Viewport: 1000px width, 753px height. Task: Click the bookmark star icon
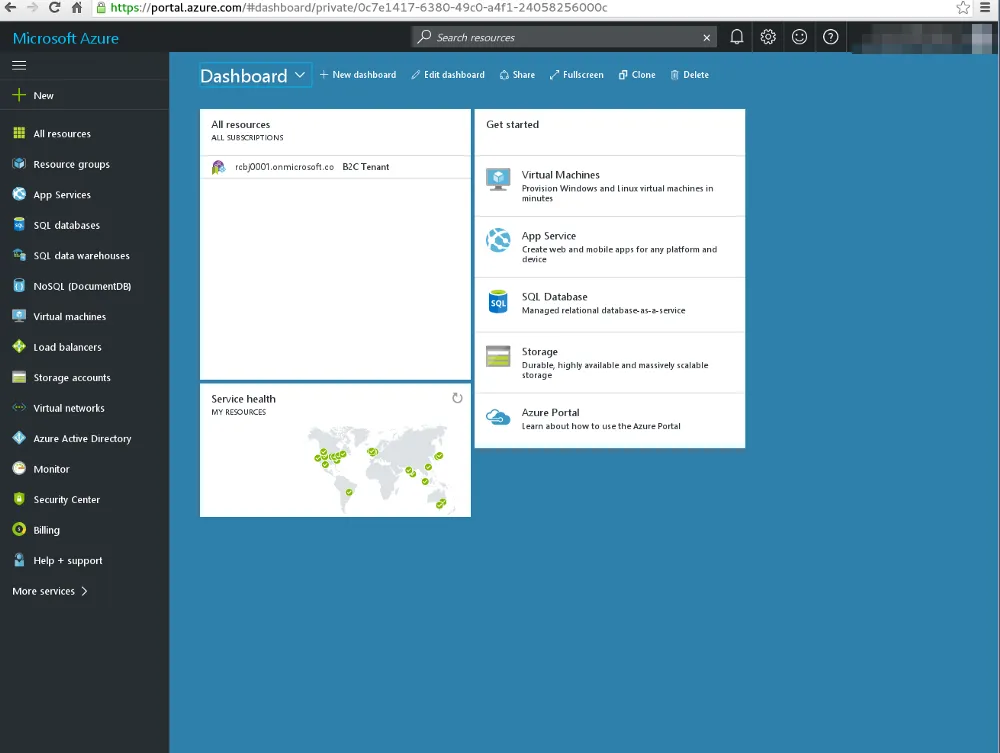pos(963,8)
